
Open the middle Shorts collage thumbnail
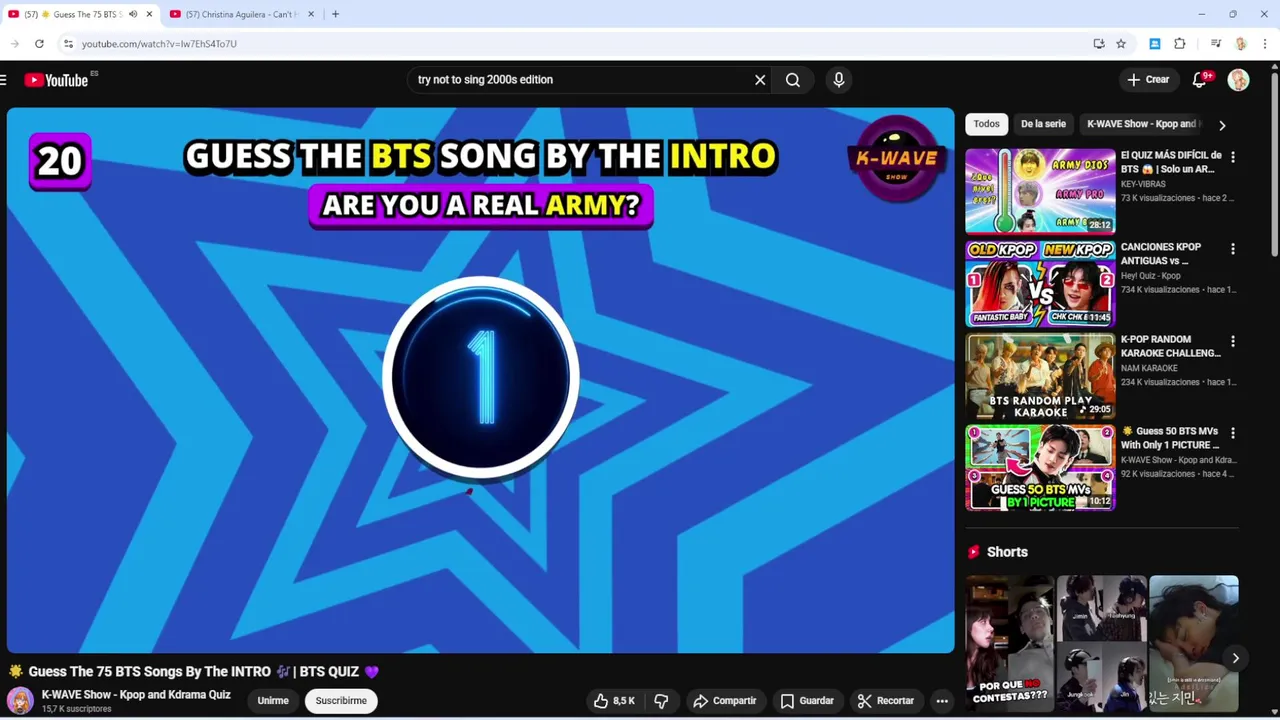(x=1102, y=642)
